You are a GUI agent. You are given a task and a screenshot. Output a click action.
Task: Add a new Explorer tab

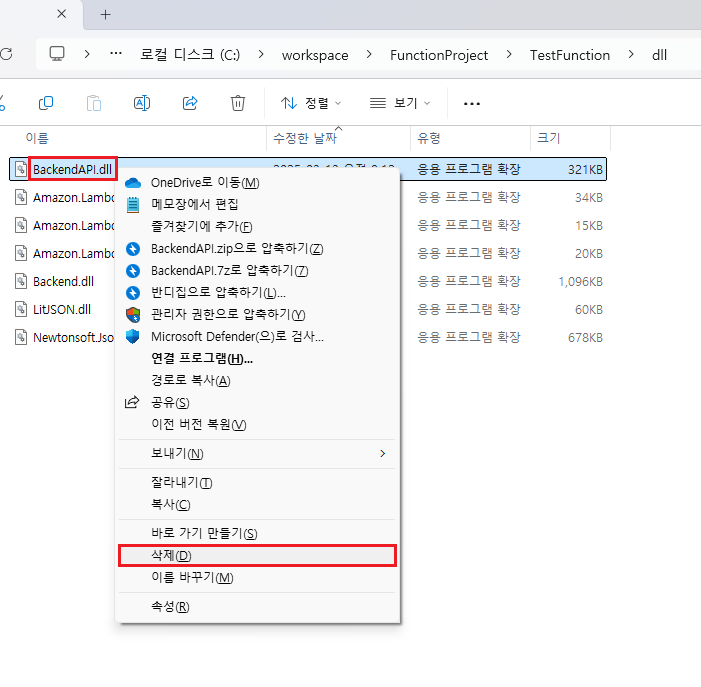[x=106, y=15]
